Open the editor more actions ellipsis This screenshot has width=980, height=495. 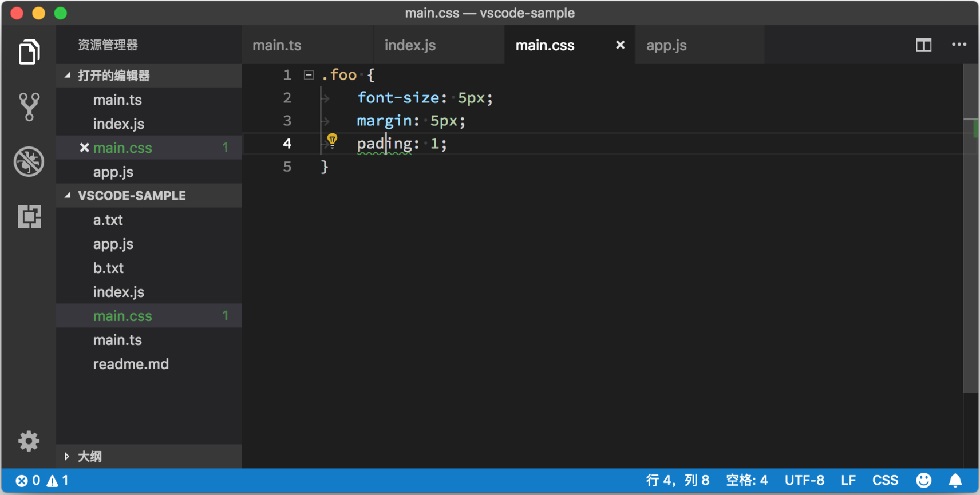tap(959, 45)
